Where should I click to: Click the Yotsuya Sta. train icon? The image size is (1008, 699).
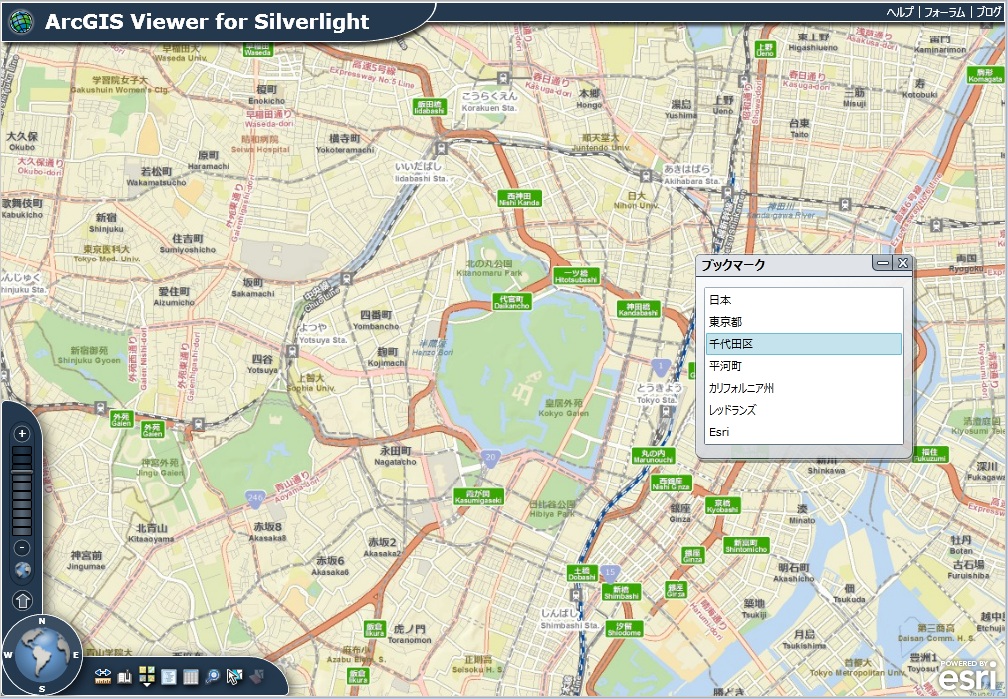293,352
